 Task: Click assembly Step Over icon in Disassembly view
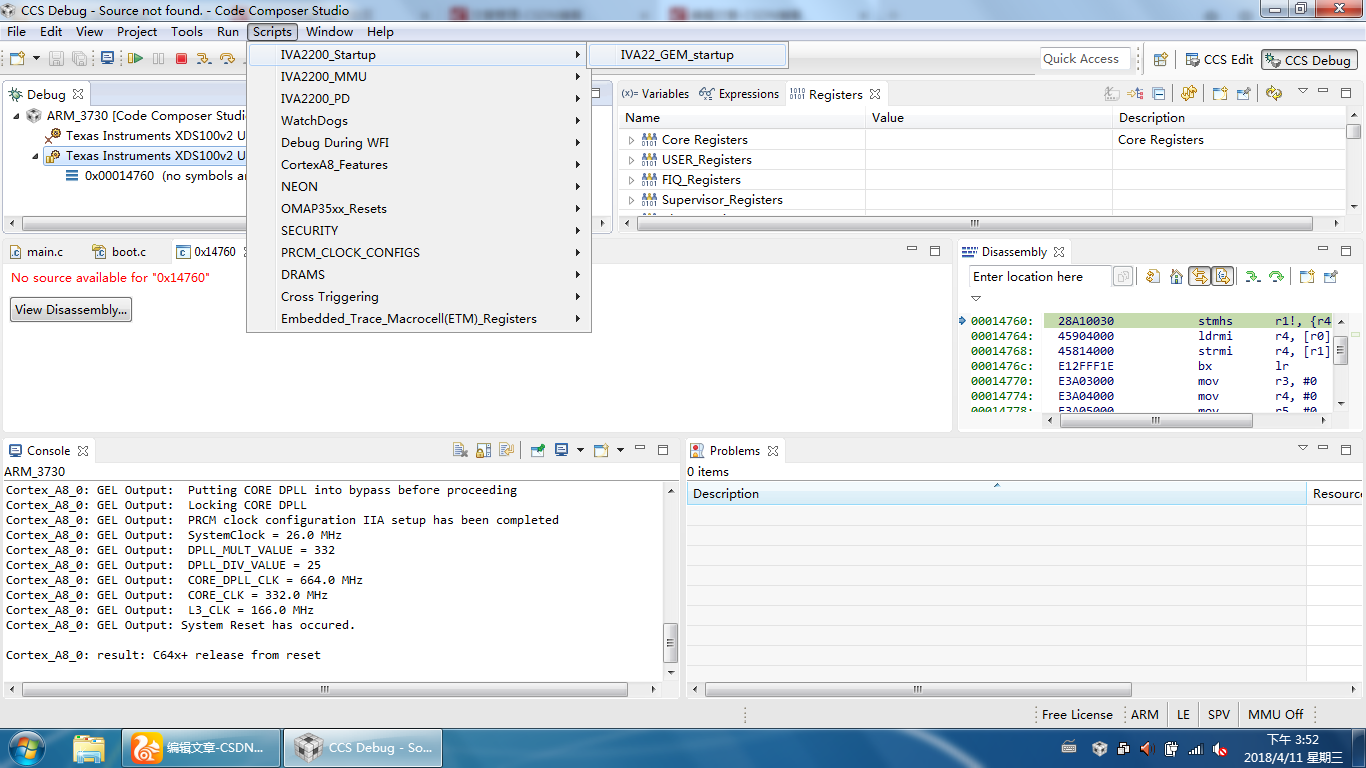pyautogui.click(x=1276, y=276)
